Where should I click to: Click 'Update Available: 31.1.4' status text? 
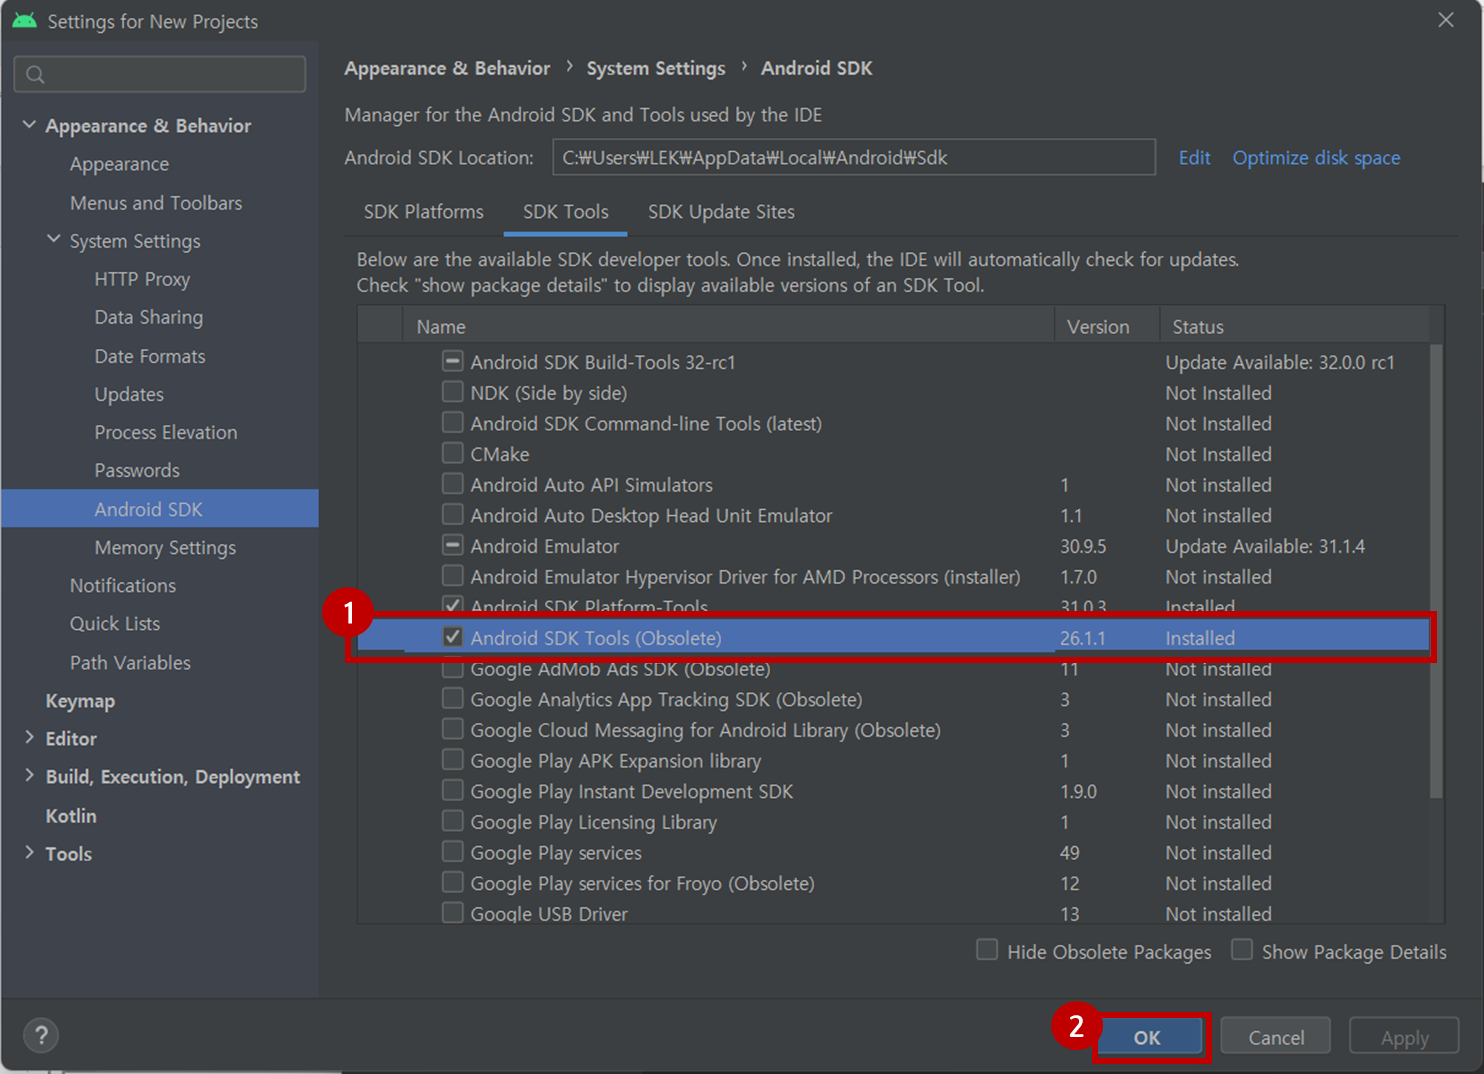tap(1265, 546)
